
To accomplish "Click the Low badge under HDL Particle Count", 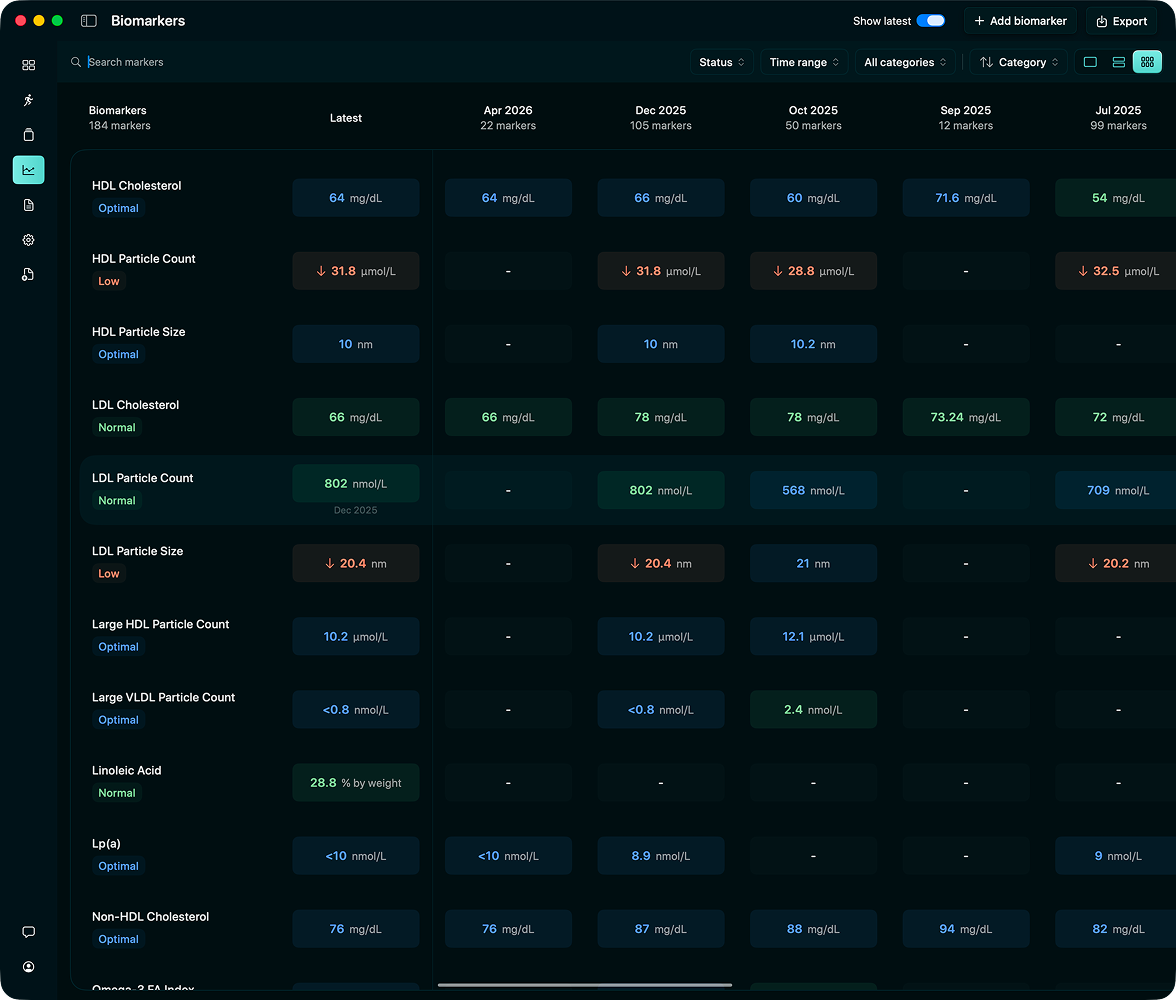I will point(109,281).
